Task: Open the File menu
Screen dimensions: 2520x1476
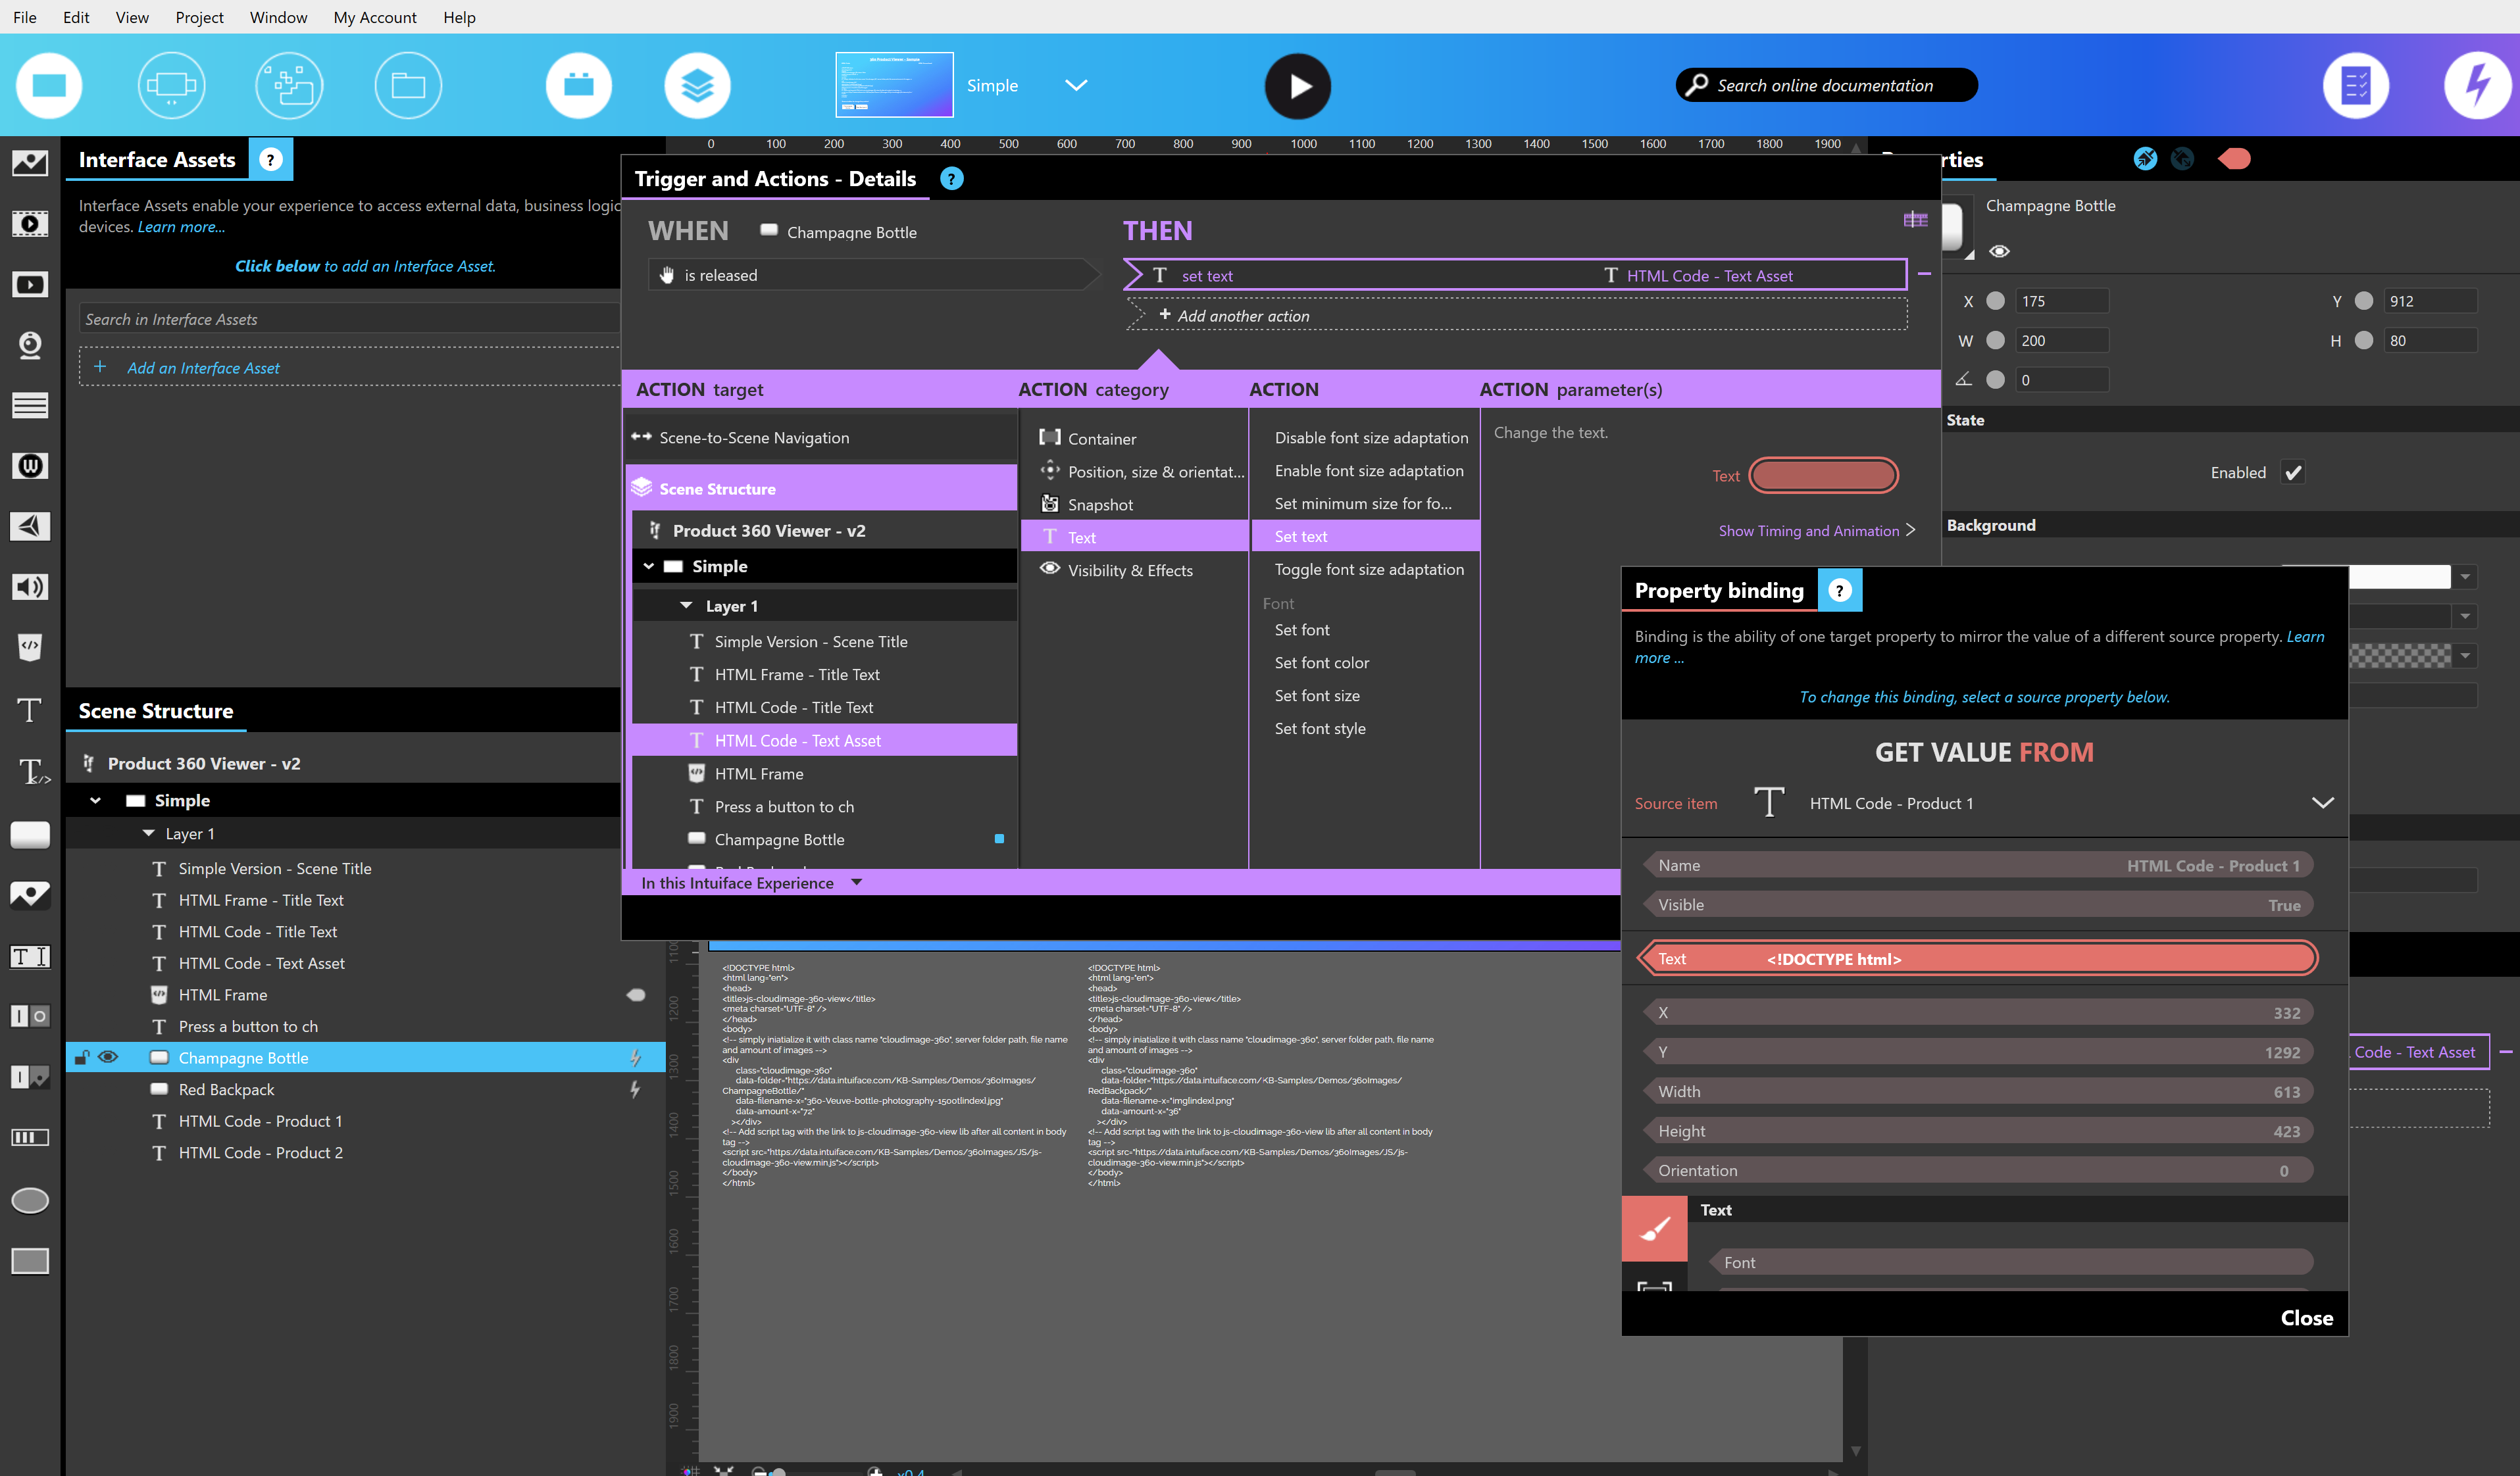Action: click(x=25, y=17)
